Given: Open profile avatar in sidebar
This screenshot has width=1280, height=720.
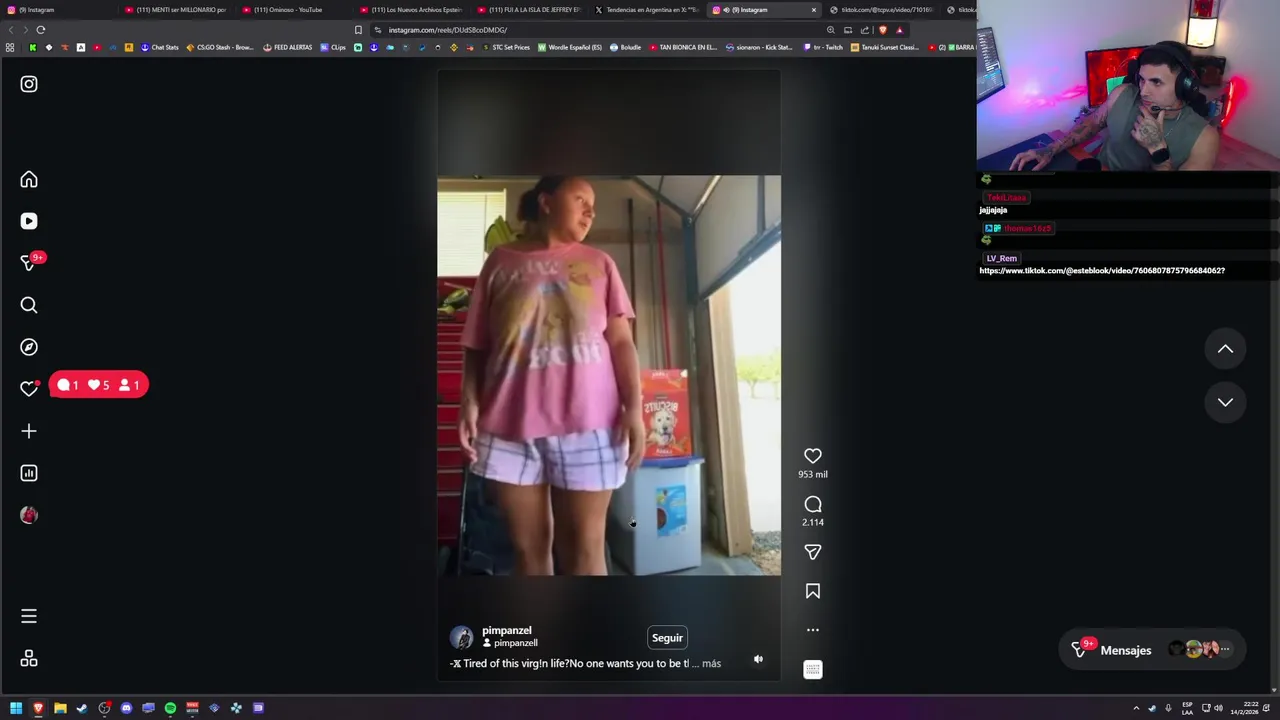Looking at the screenshot, I should [29, 515].
